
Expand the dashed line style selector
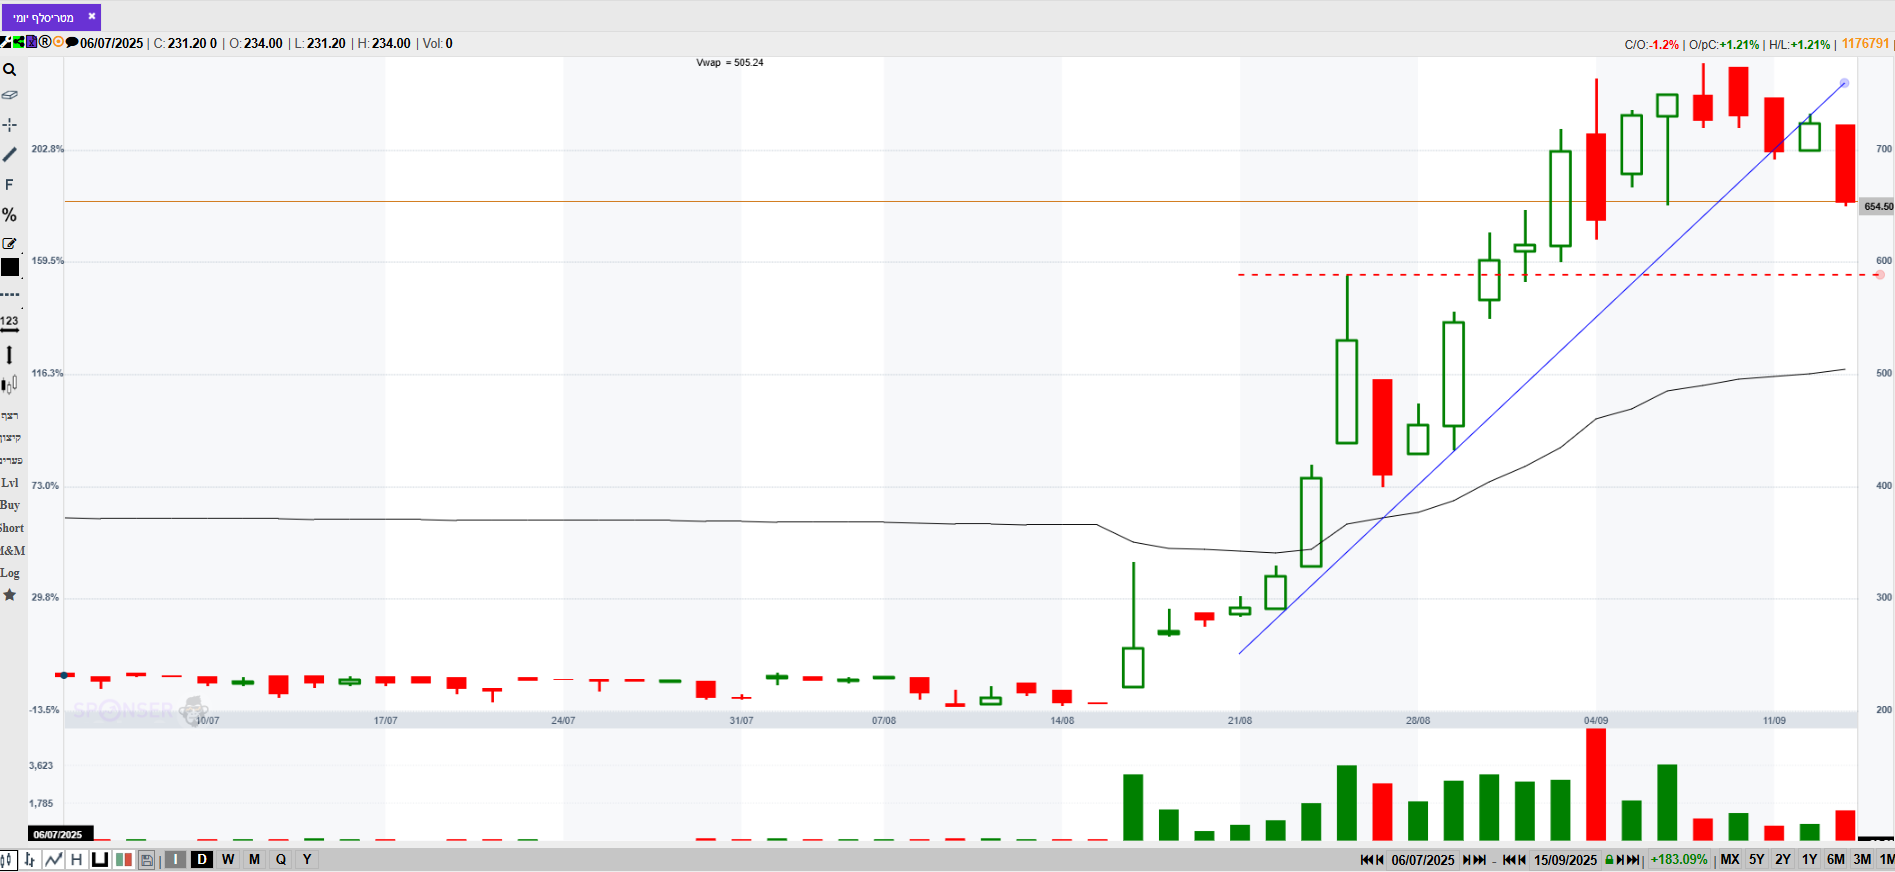pos(10,295)
